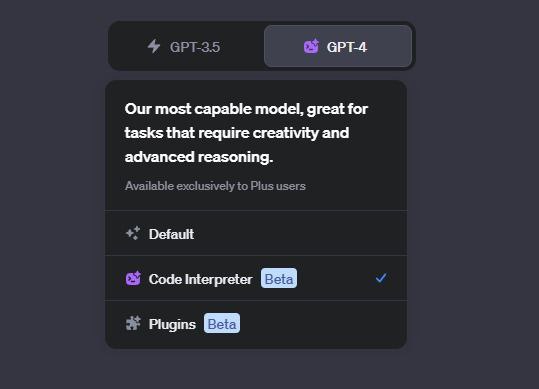
Task: Click the purple sparkle icon in GPT-4 tab
Action: tap(311, 46)
